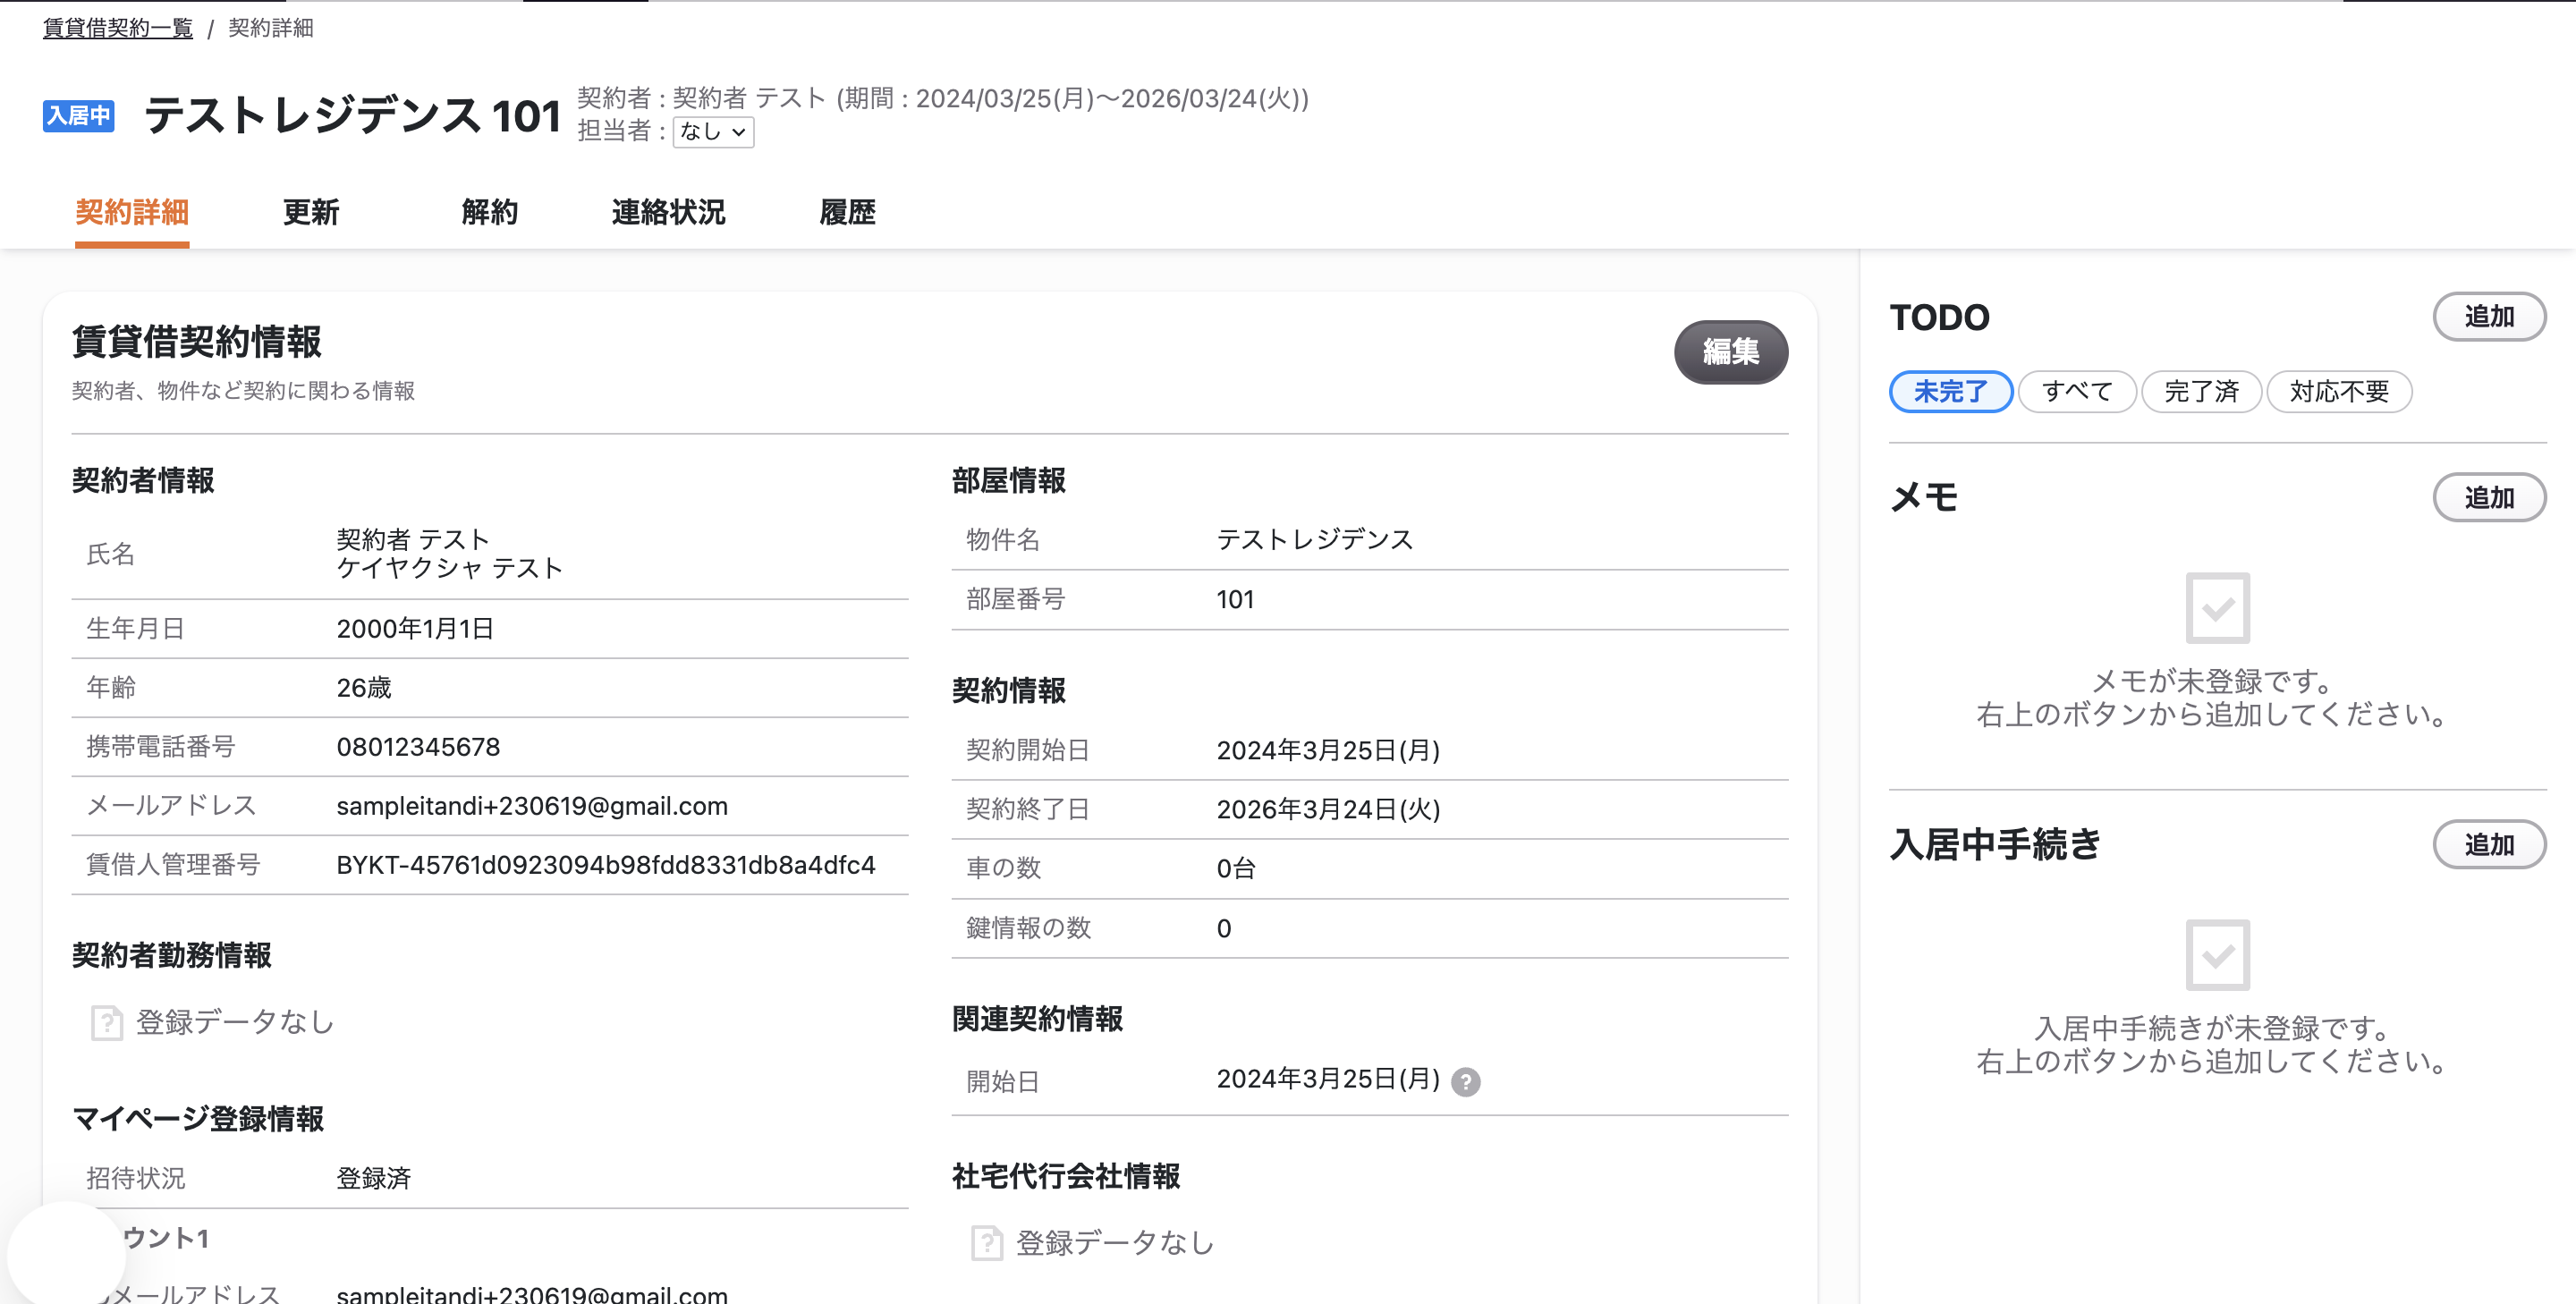Switch to the 更新 tab

point(311,212)
